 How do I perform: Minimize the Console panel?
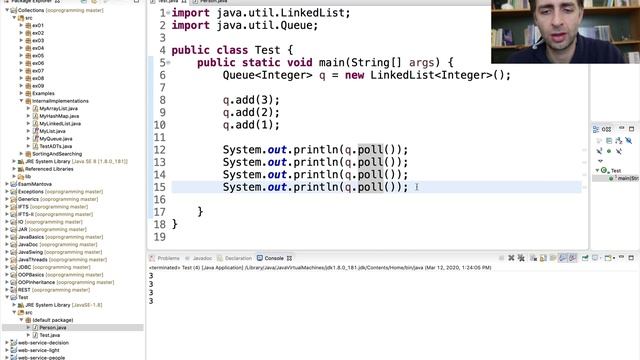621,258
